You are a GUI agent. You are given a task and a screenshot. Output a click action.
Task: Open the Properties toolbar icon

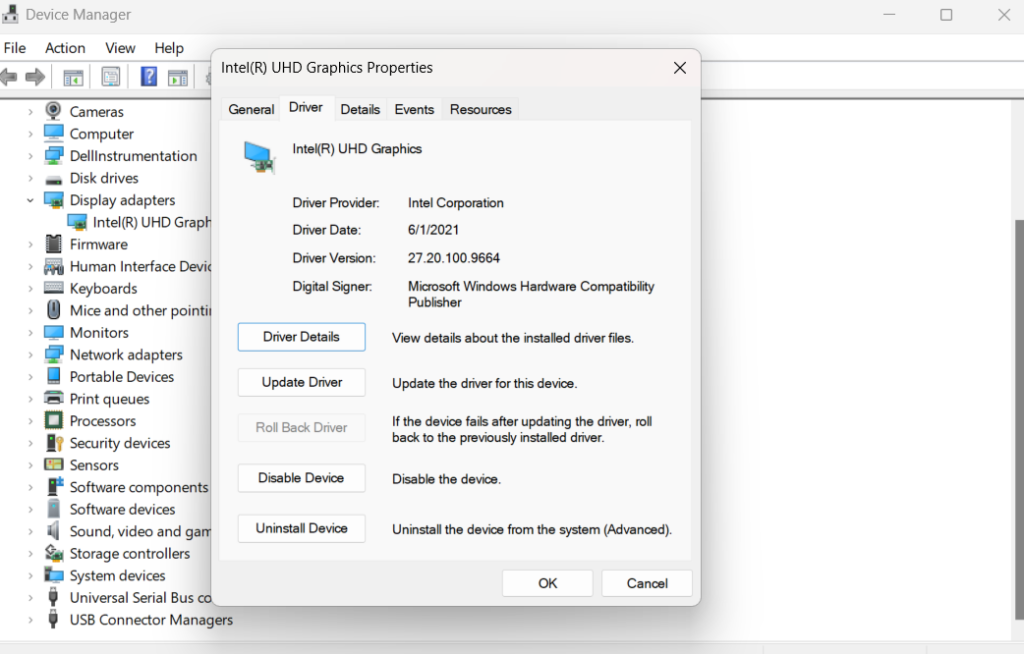click(110, 76)
